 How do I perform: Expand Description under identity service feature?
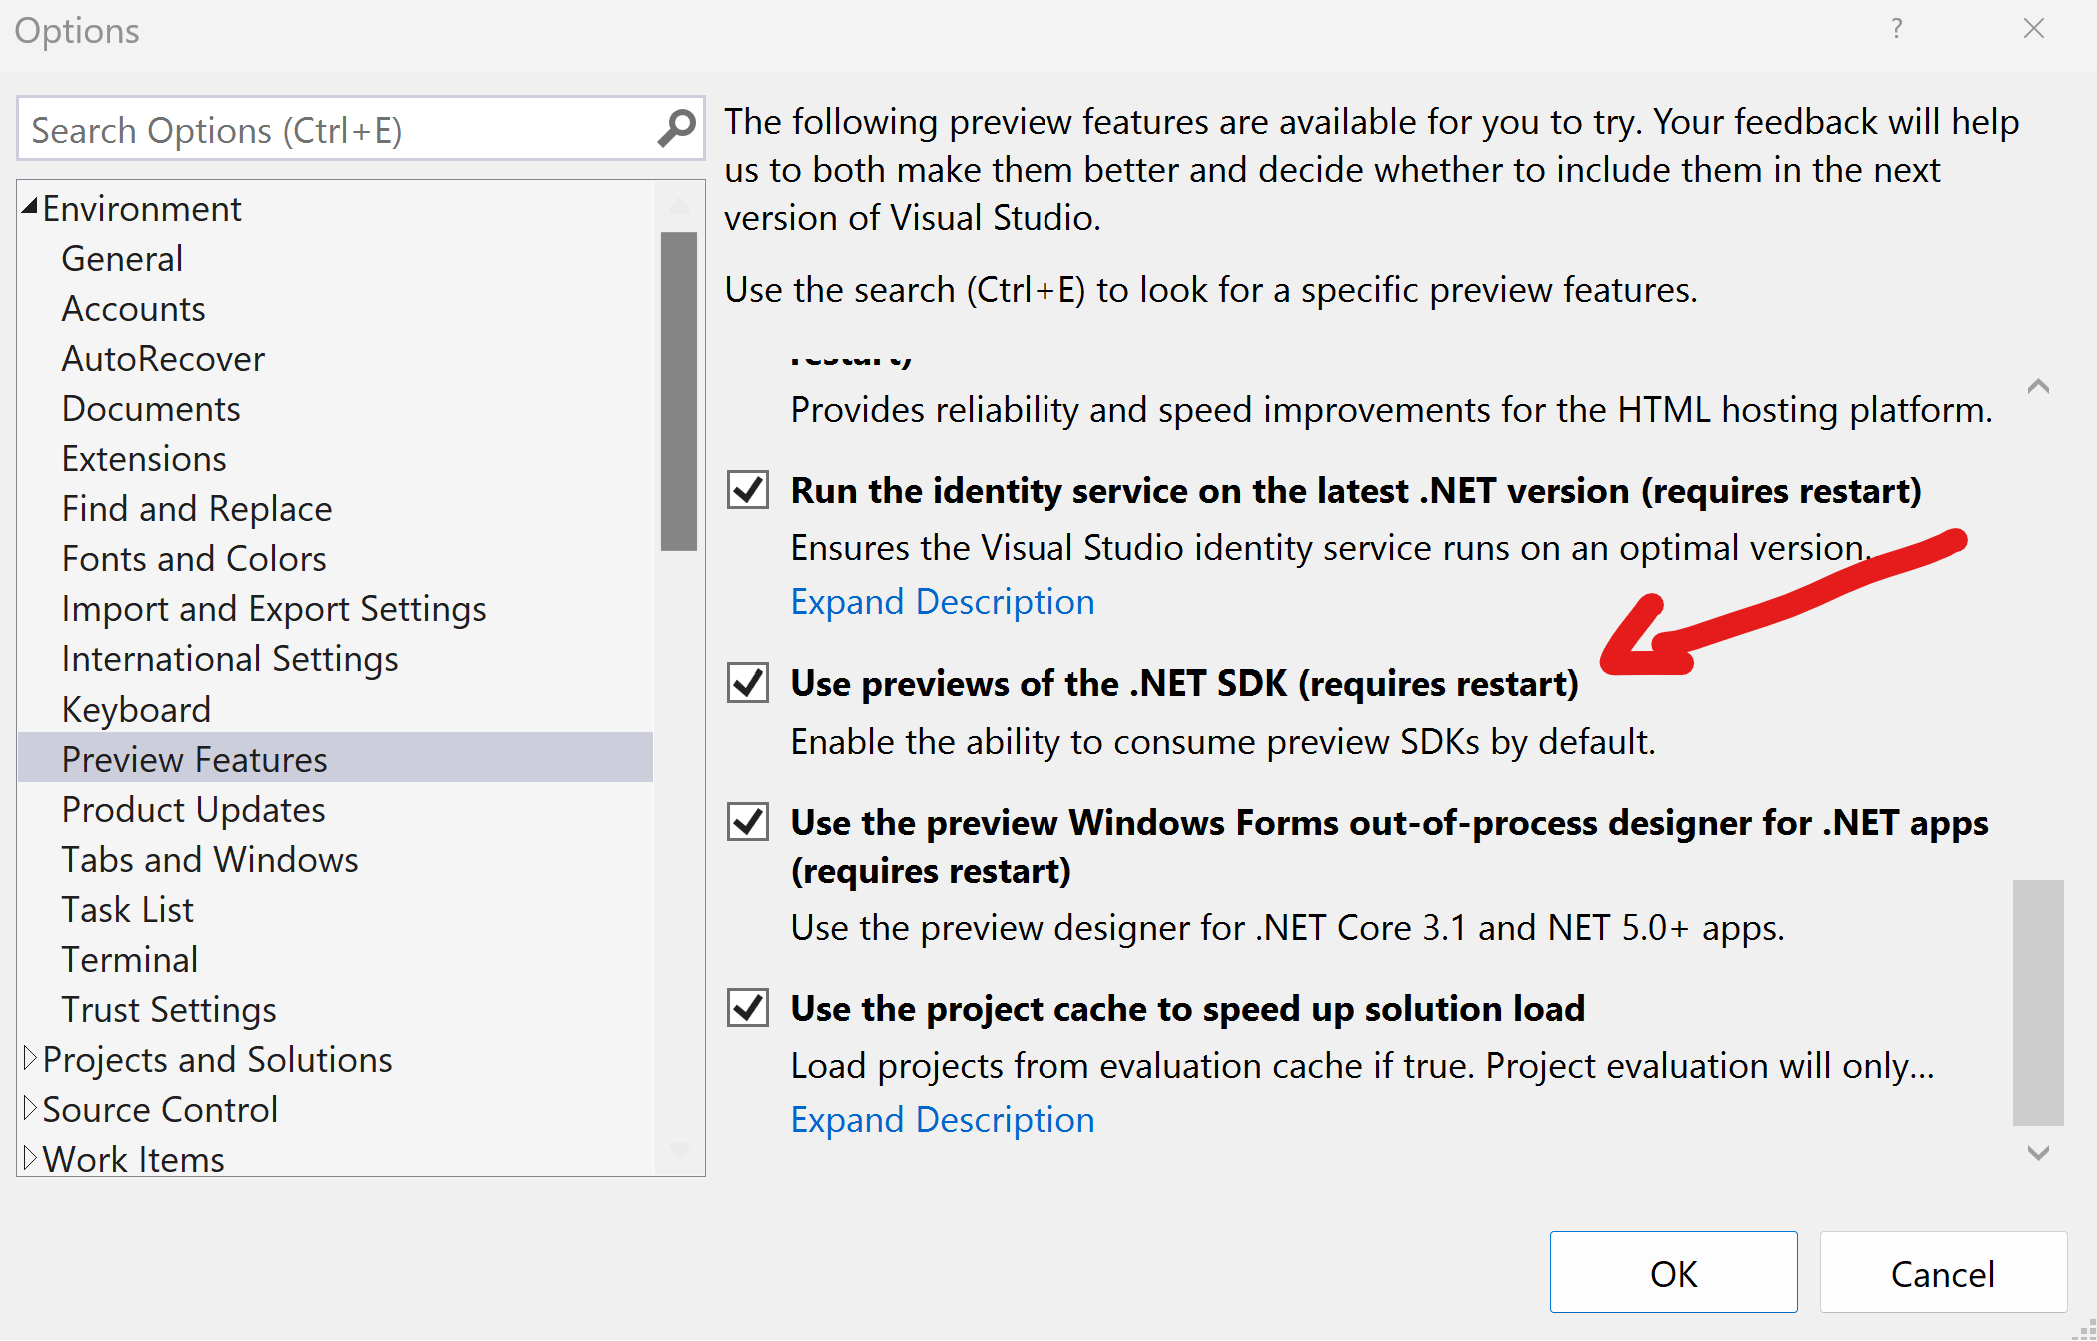[x=942, y=602]
